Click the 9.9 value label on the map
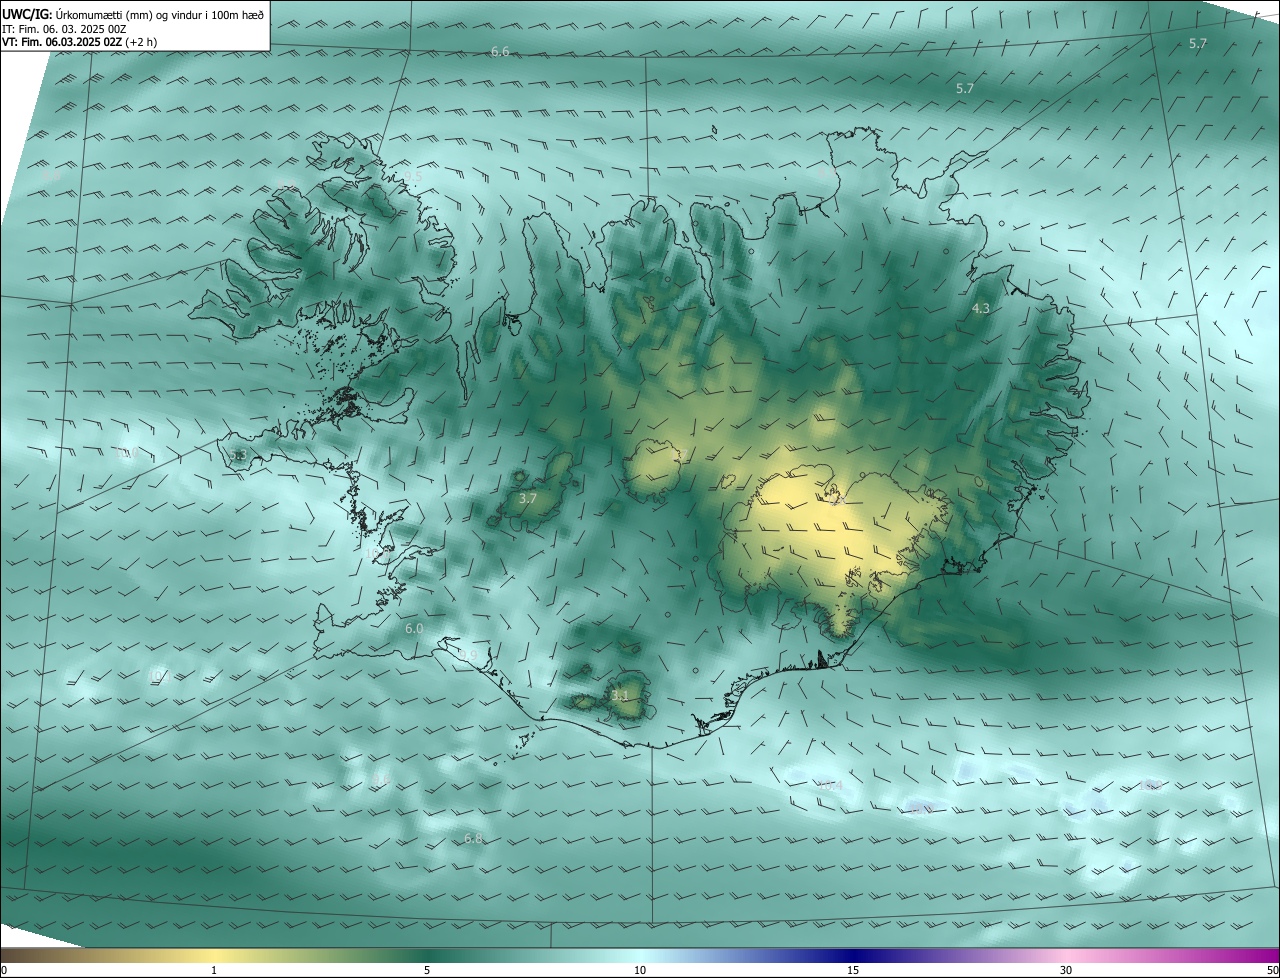 click(x=467, y=656)
